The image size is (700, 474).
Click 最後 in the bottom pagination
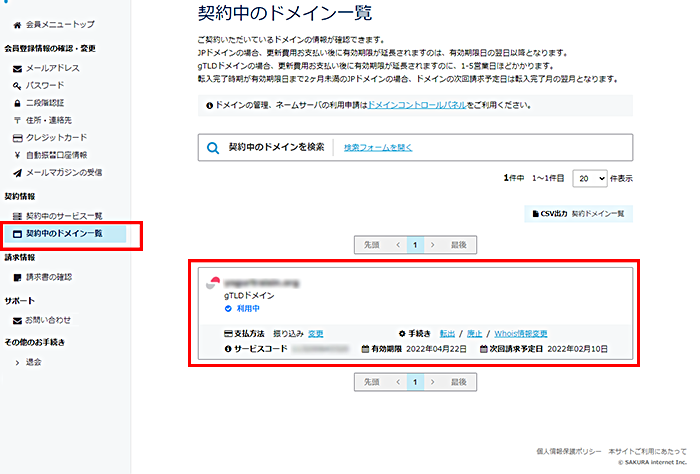(458, 382)
